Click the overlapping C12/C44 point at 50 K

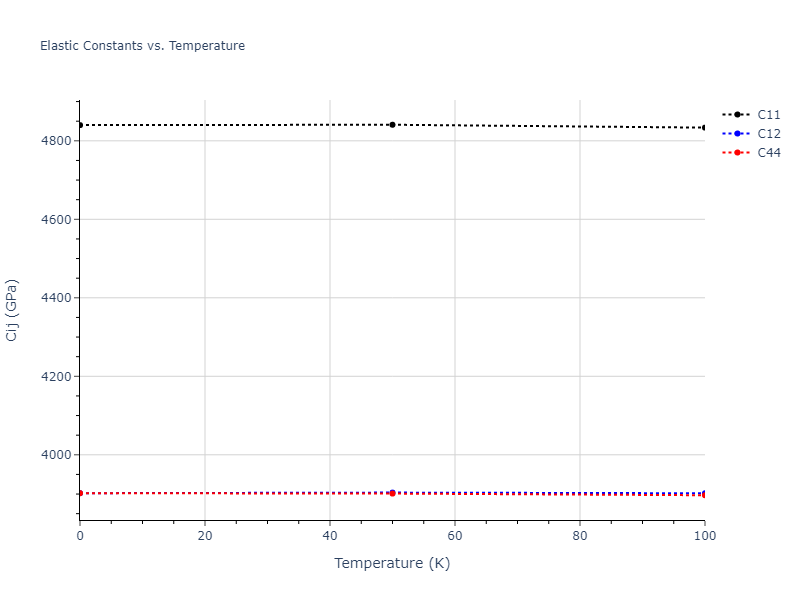click(x=392, y=493)
